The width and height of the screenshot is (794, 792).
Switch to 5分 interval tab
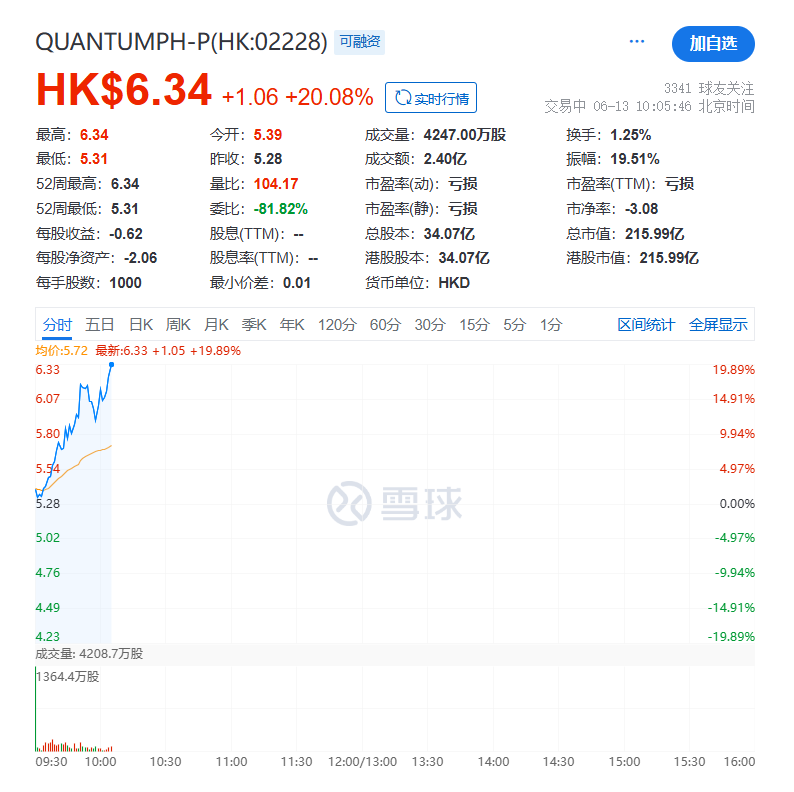pyautogui.click(x=514, y=325)
